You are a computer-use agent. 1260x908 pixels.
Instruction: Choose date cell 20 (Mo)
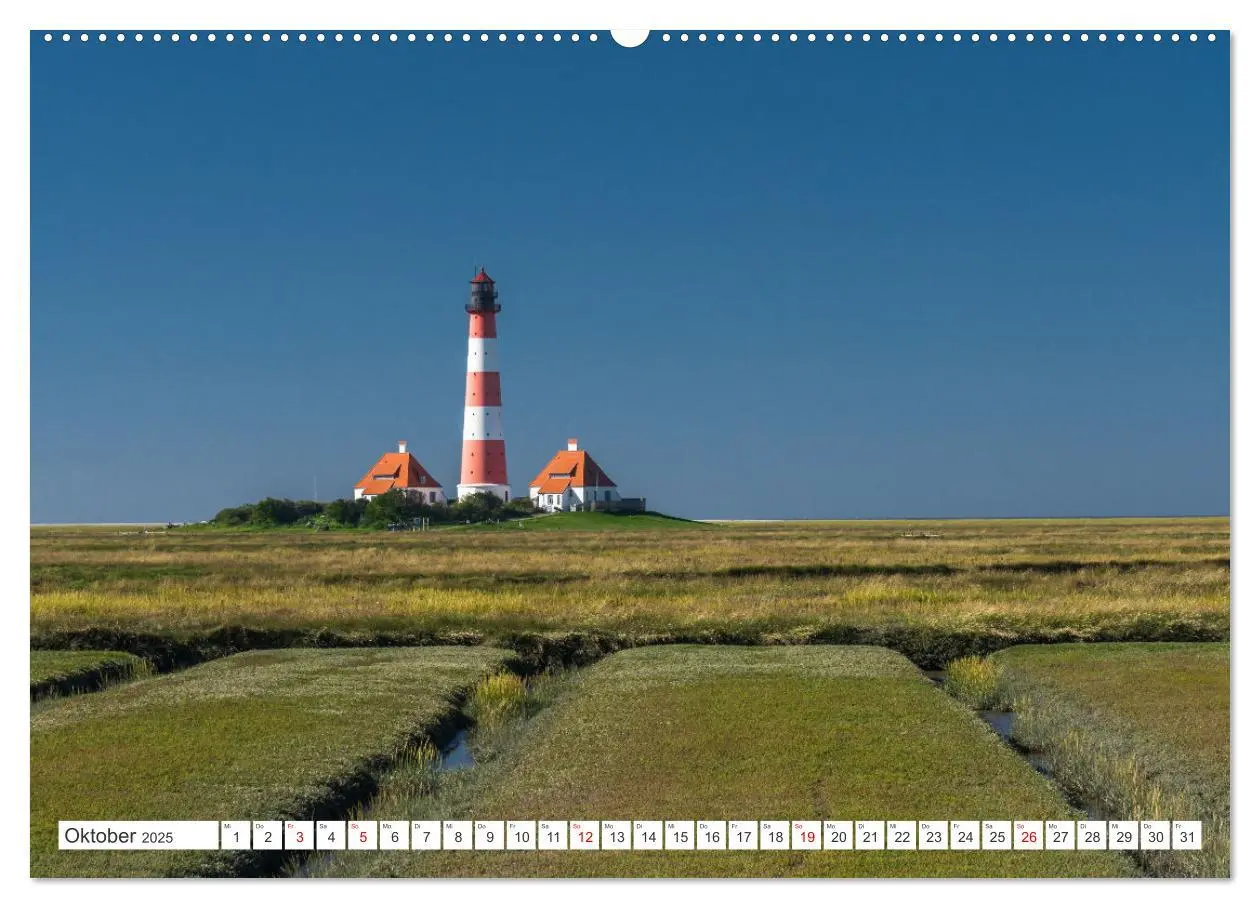point(837,836)
